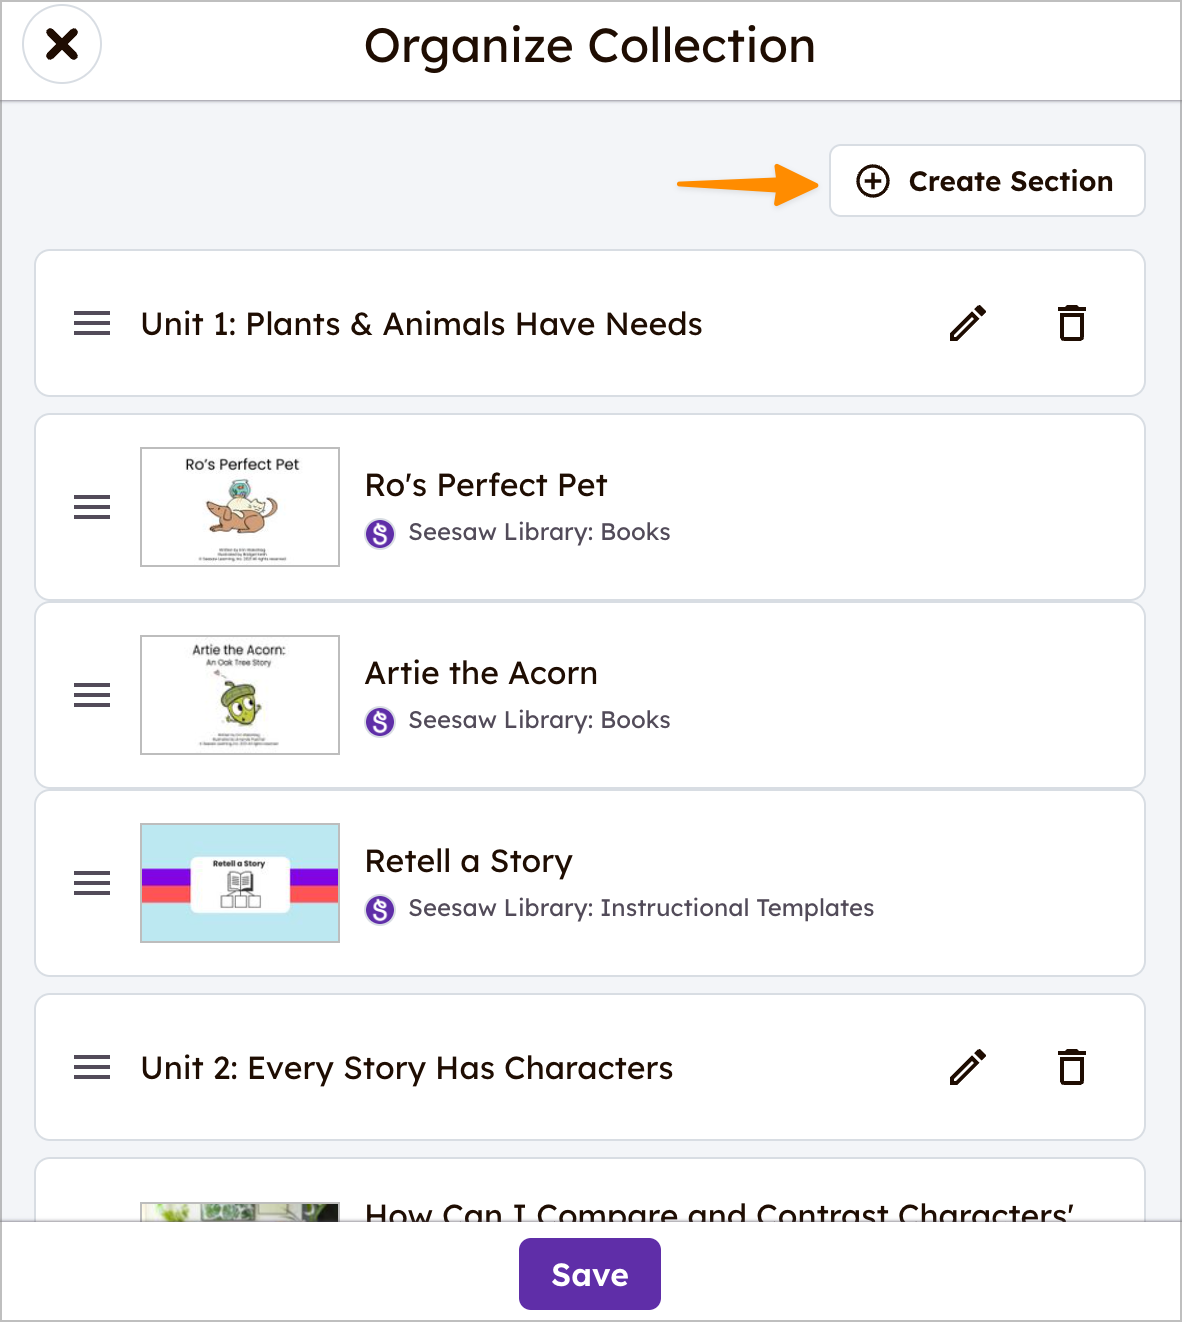The height and width of the screenshot is (1322, 1182).
Task: Save the collection organization
Action: pos(589,1274)
